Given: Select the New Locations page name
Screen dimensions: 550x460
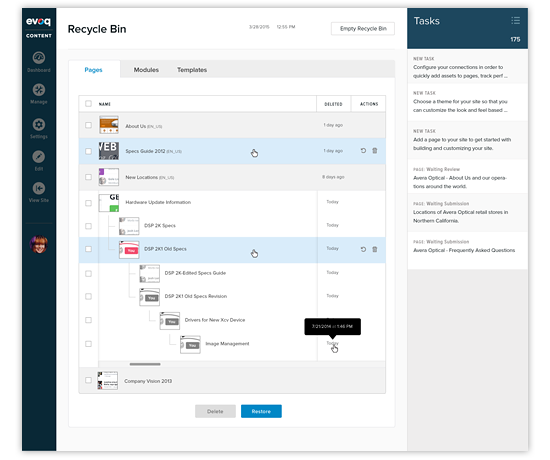Looking at the screenshot, I should (x=142, y=177).
